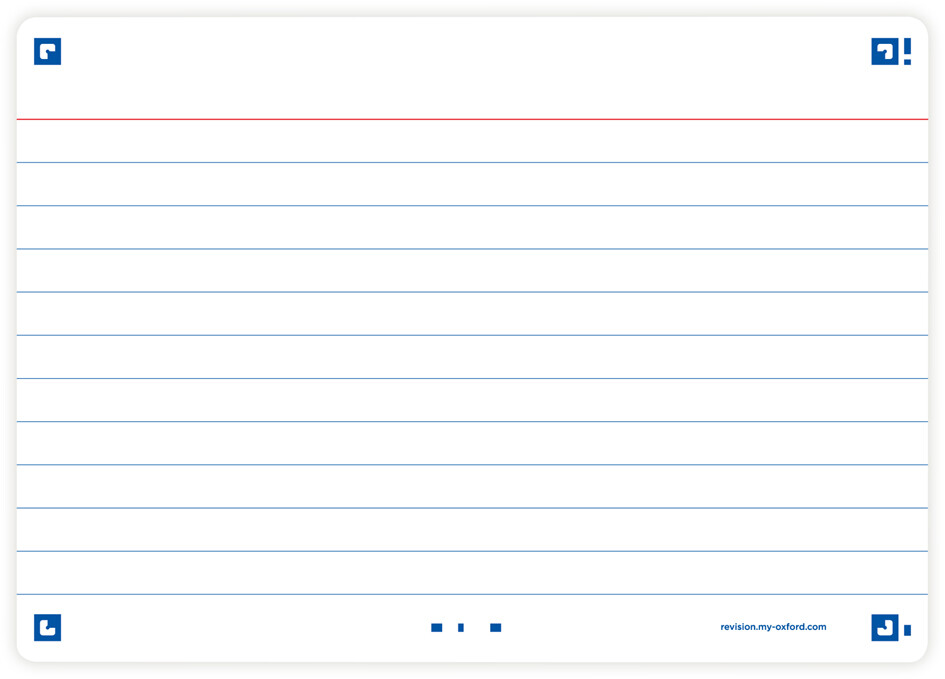
Task: Click the bottom-left corner marker icon
Action: click(47, 627)
